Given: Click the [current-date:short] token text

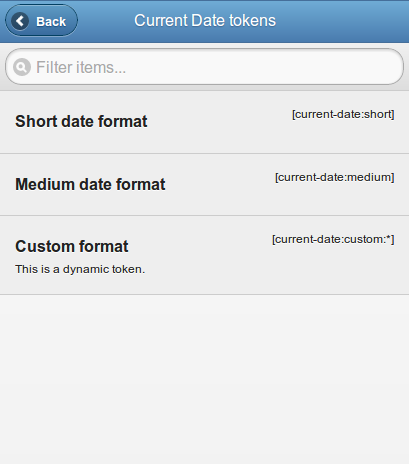Looking at the screenshot, I should pos(343,114).
